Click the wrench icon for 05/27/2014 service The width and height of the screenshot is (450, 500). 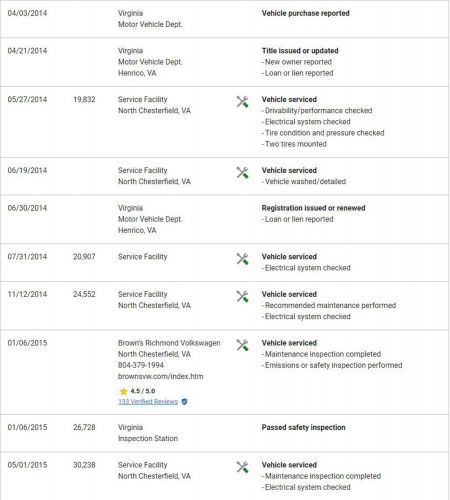tap(242, 102)
